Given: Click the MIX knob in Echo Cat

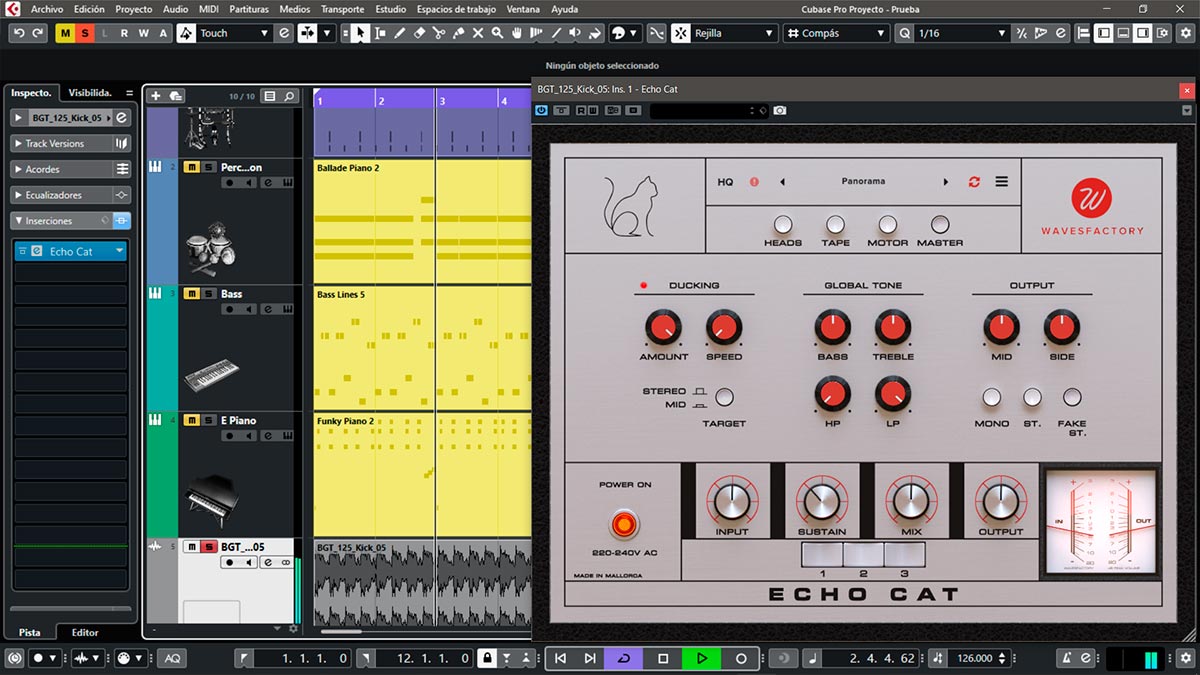Looking at the screenshot, I should click(x=911, y=501).
